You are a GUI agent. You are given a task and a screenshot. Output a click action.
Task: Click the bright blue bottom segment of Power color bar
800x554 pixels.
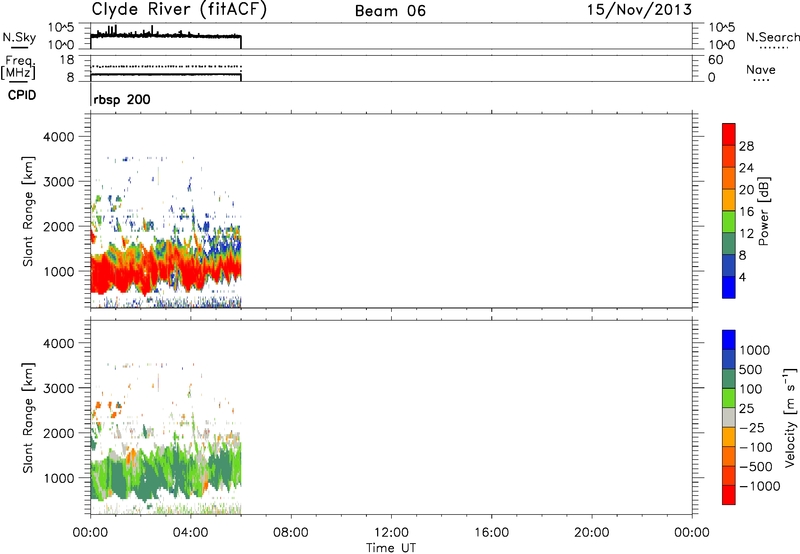729,287
